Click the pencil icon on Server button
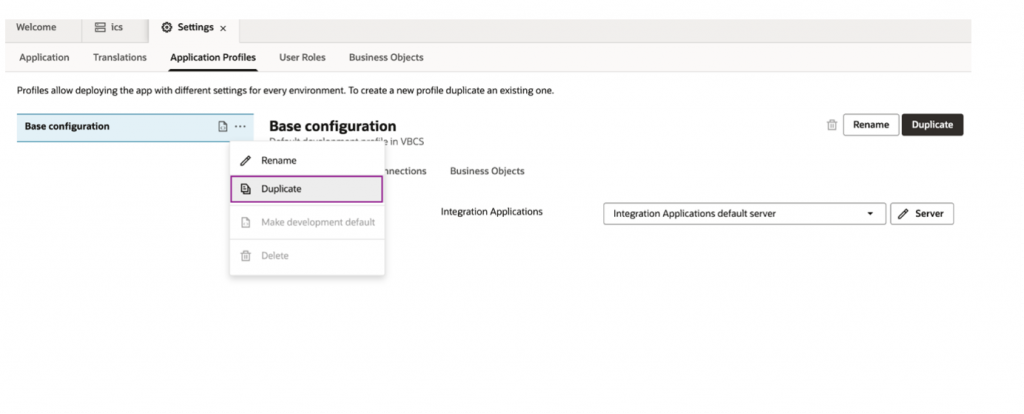 click(x=904, y=214)
